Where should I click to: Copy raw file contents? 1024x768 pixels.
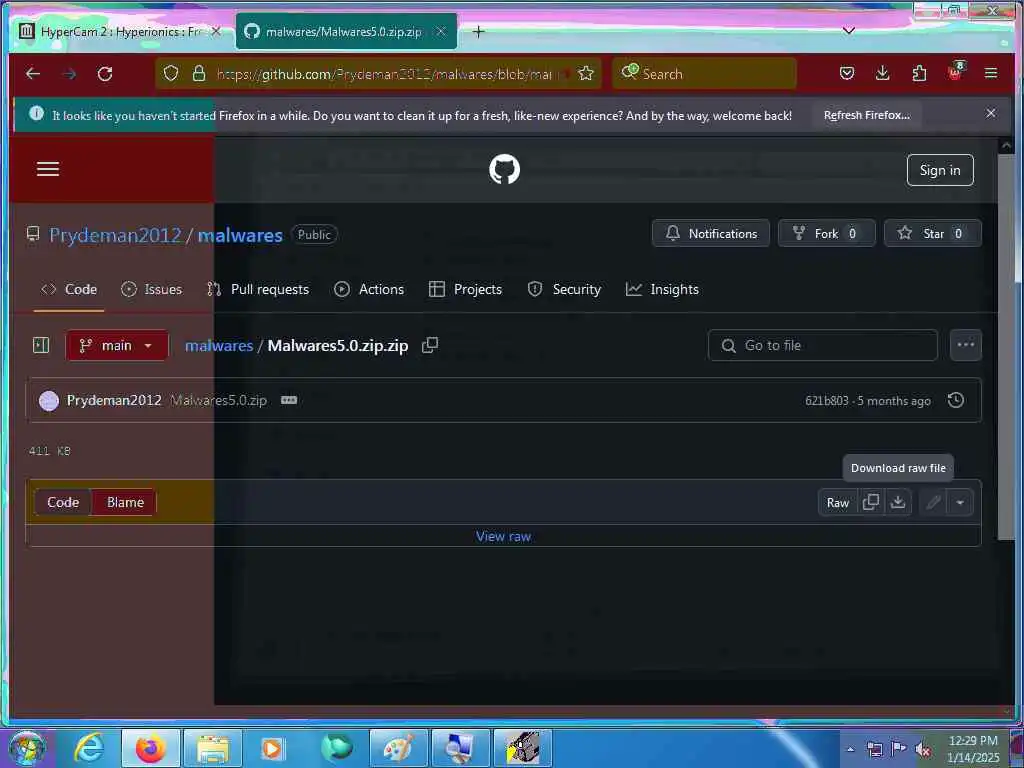[871, 502]
